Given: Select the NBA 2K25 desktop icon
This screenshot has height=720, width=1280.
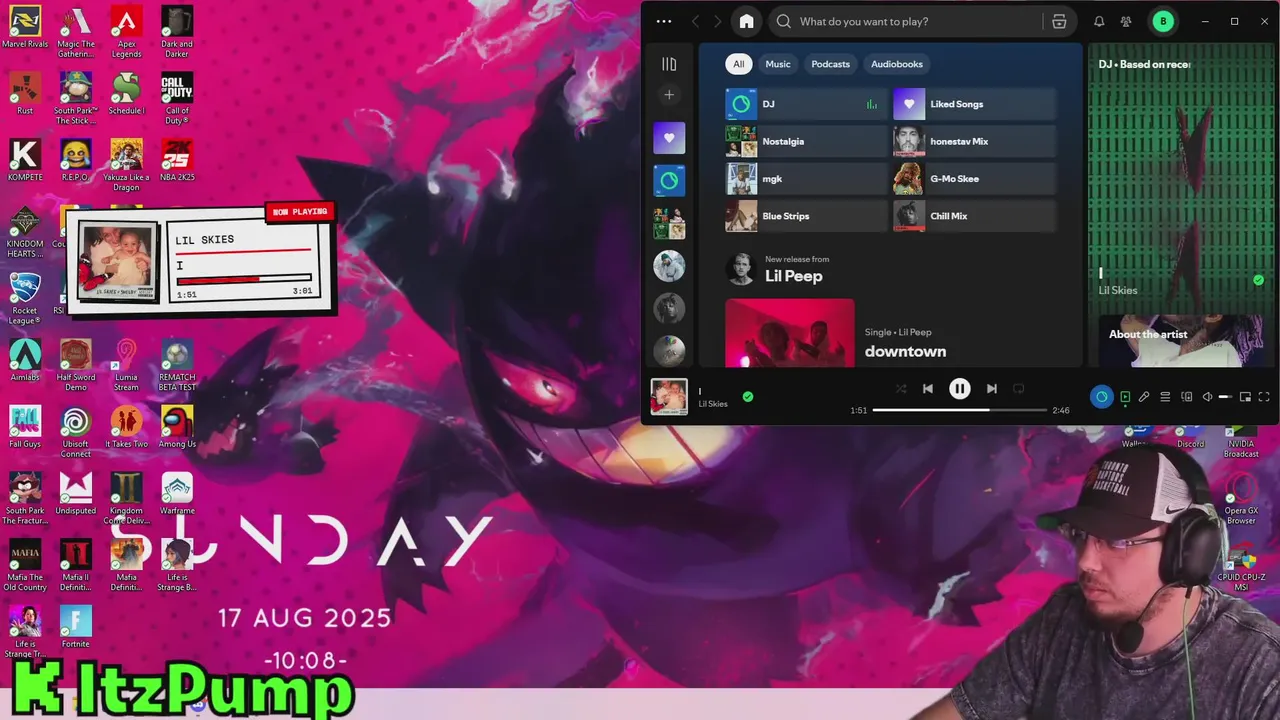Looking at the screenshot, I should pos(177,160).
